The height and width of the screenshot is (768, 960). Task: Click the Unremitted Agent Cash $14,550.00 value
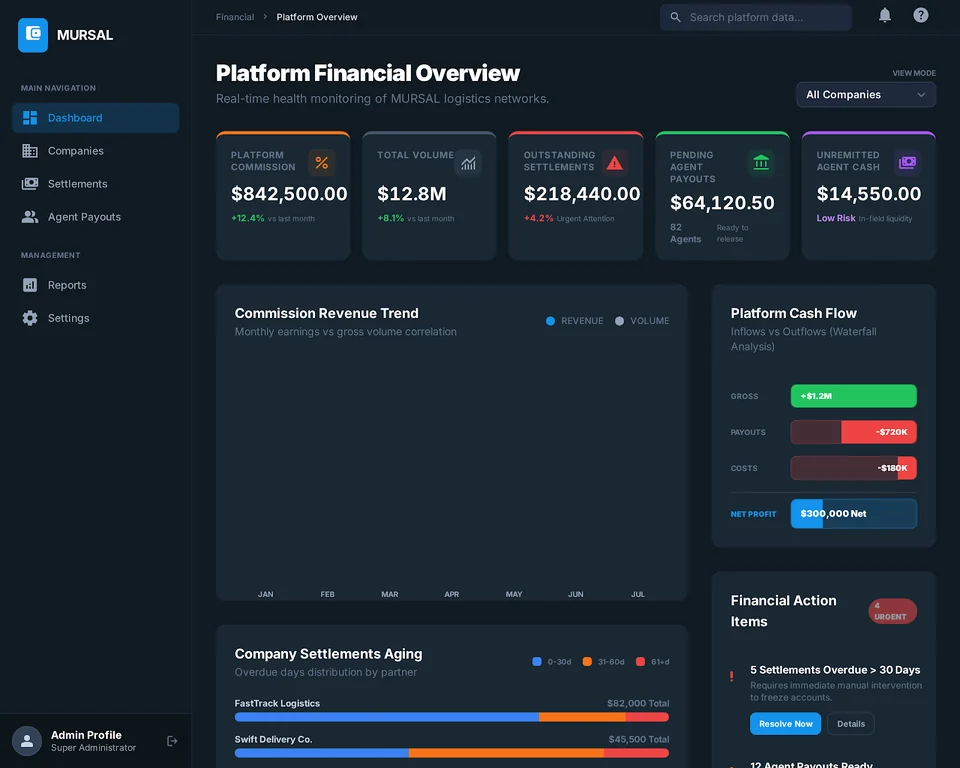[869, 194]
